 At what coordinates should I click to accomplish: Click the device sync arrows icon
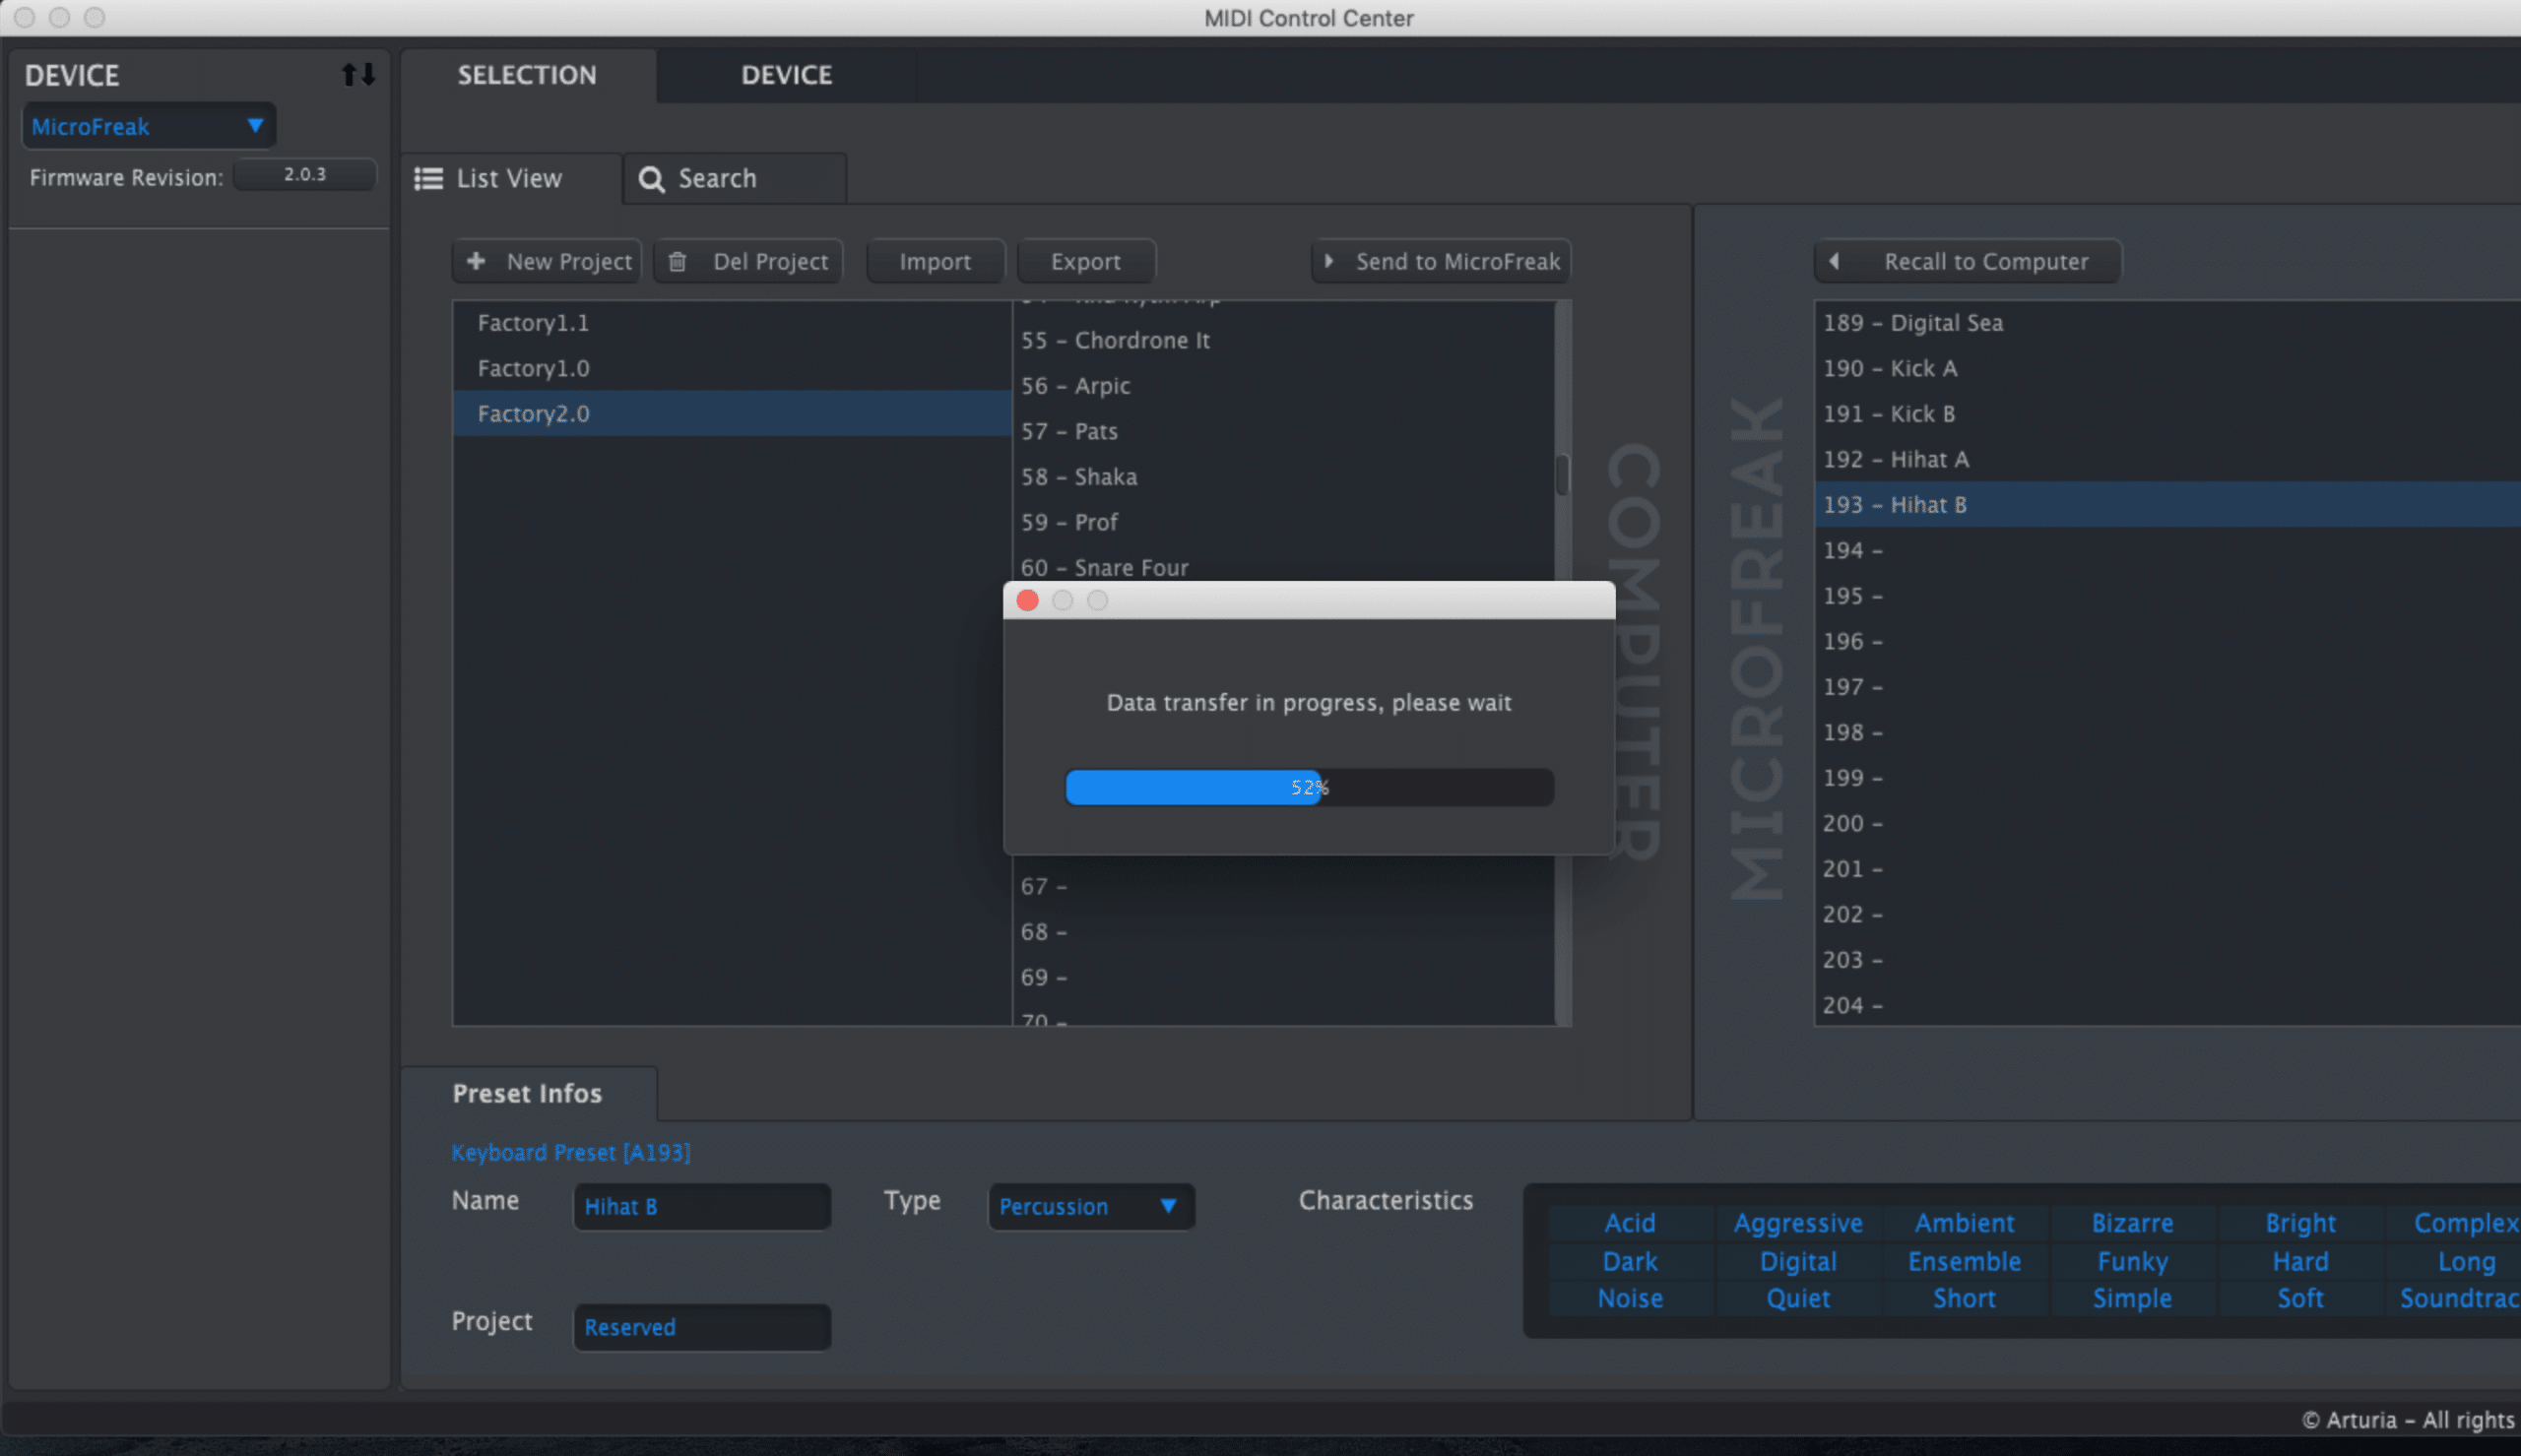coord(358,74)
